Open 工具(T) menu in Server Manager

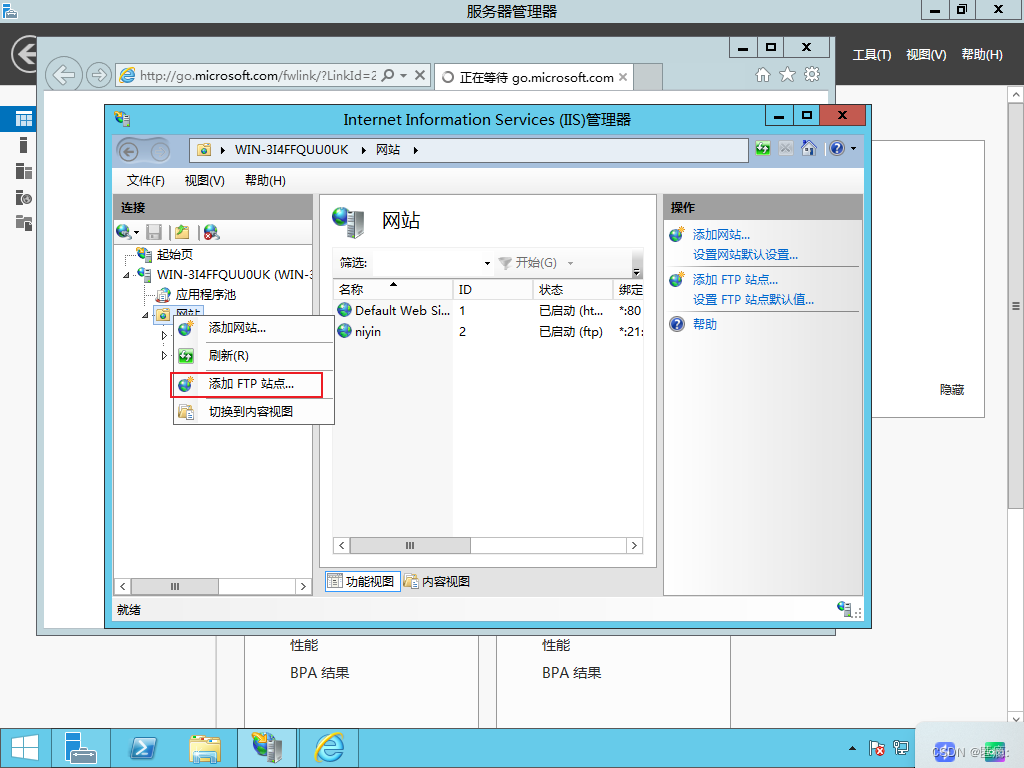click(872, 55)
